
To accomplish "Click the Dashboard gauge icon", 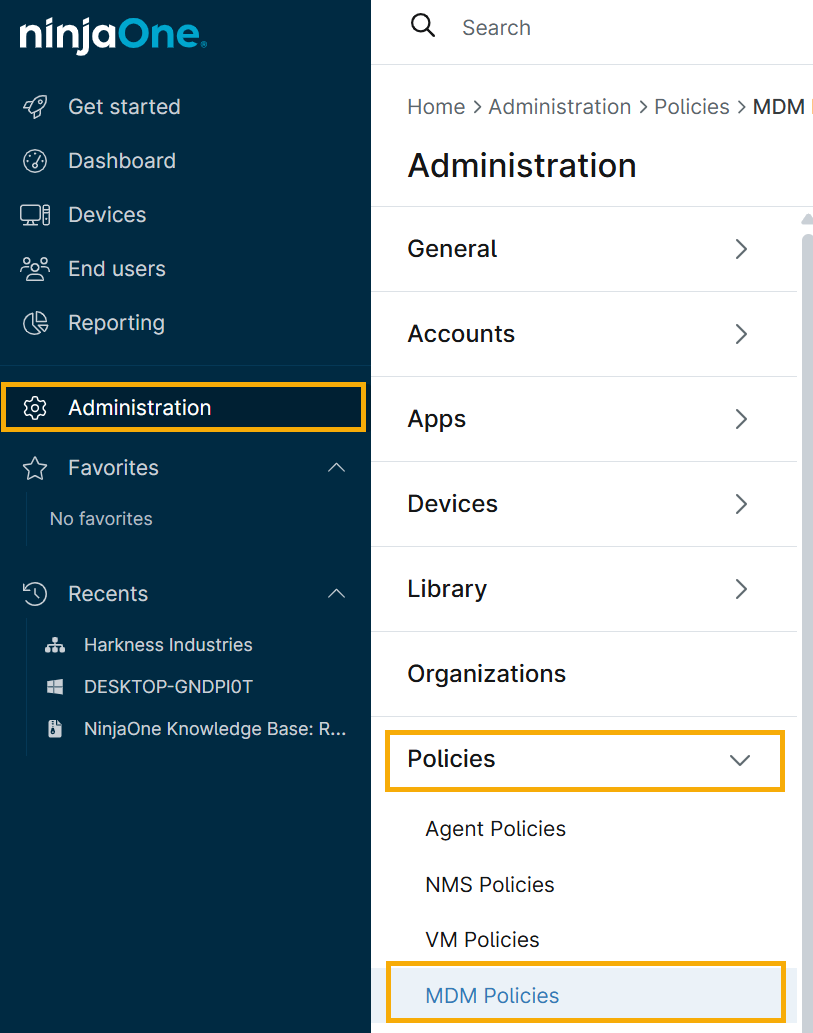I will (x=35, y=161).
